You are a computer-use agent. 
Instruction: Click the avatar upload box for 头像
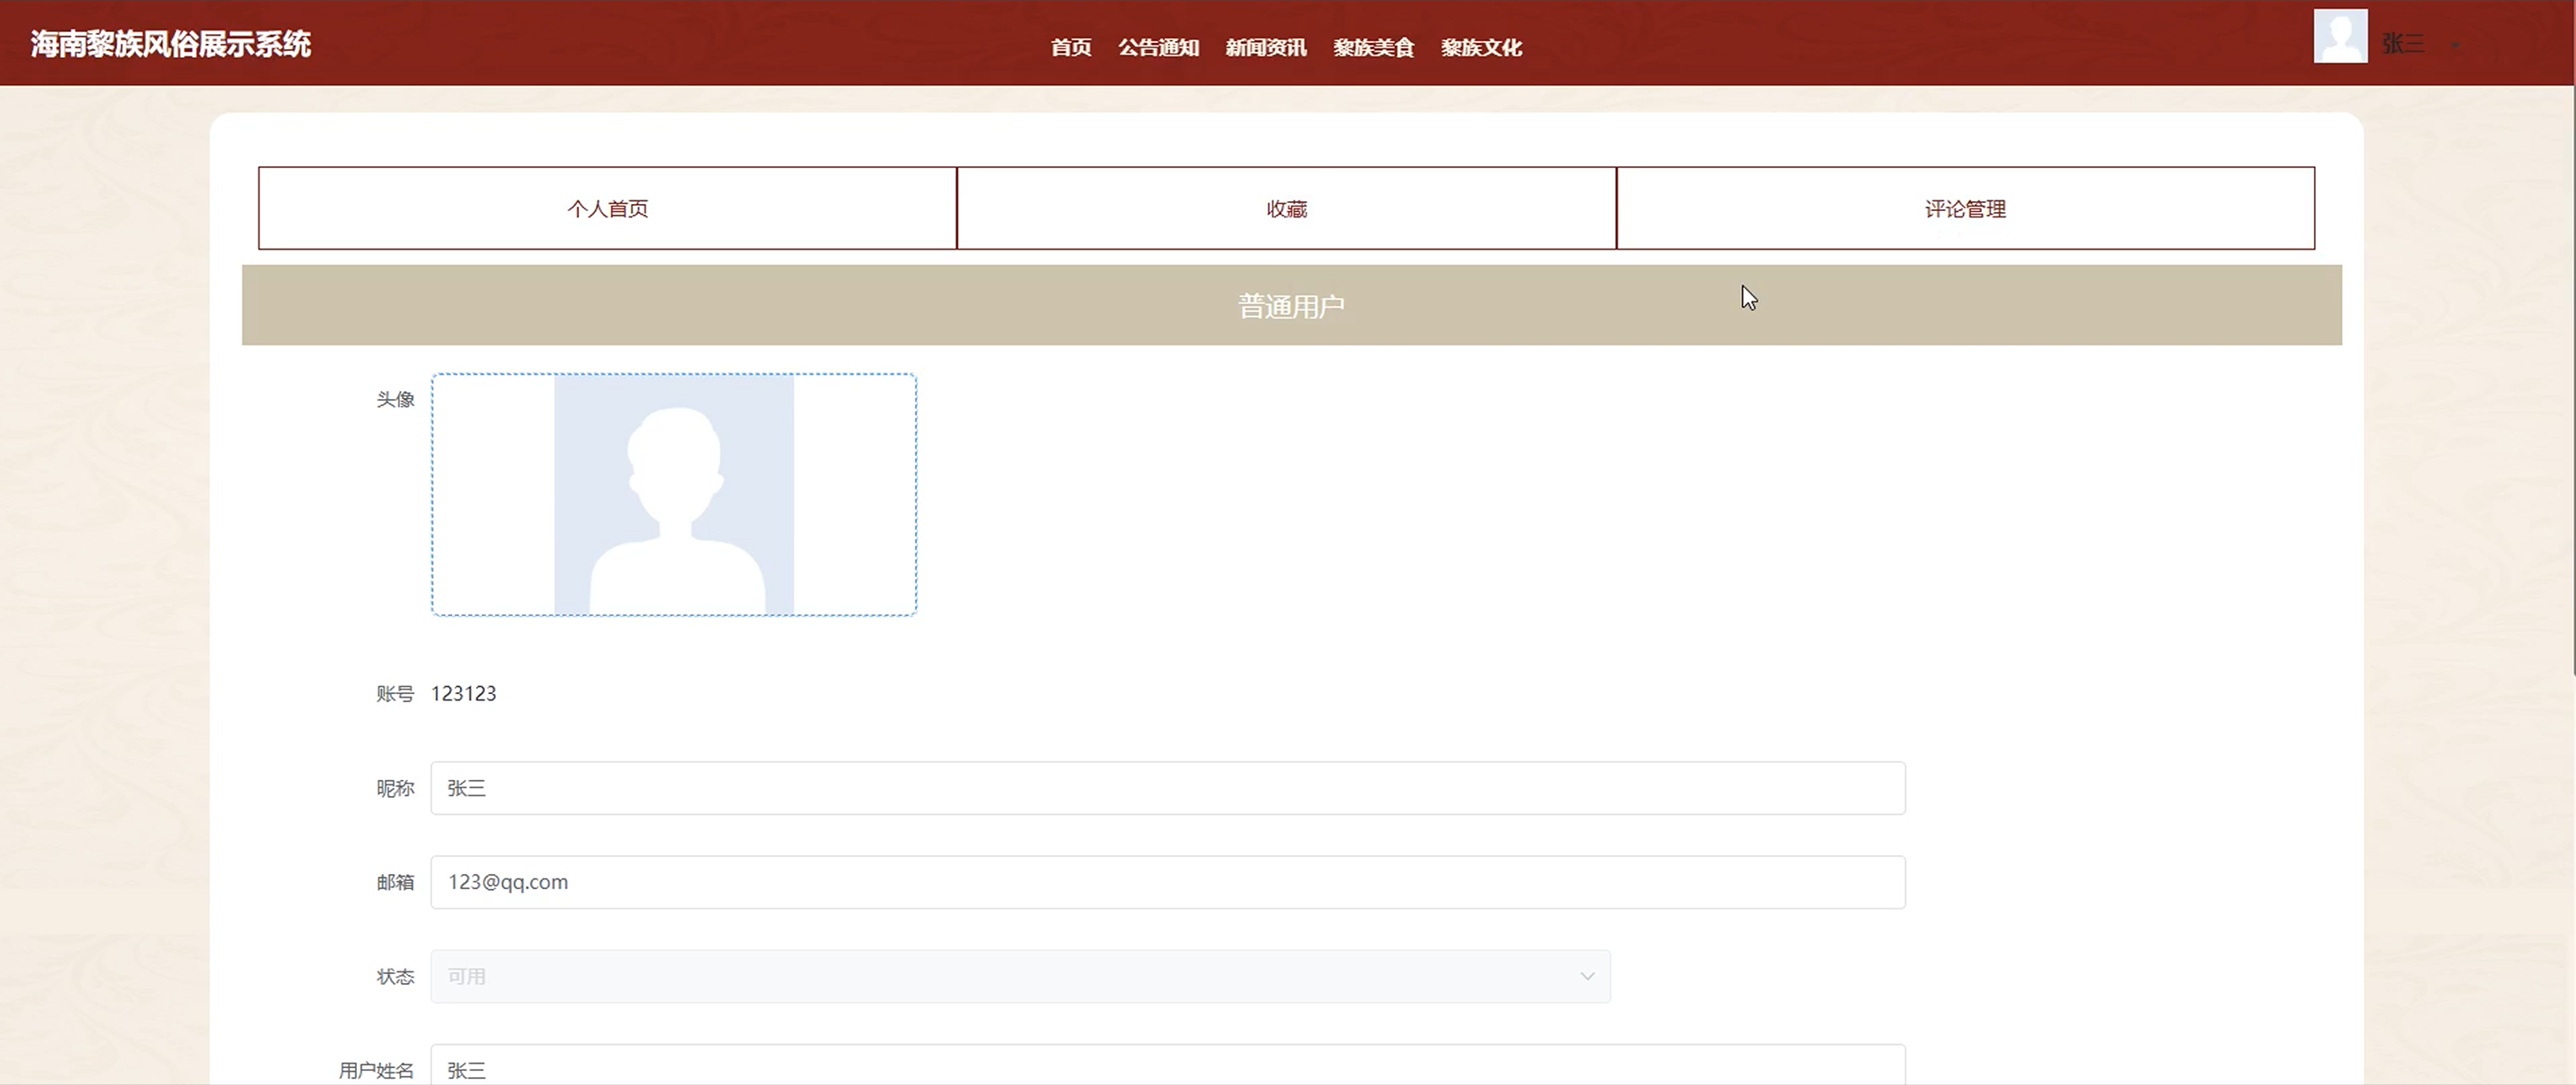click(x=673, y=494)
